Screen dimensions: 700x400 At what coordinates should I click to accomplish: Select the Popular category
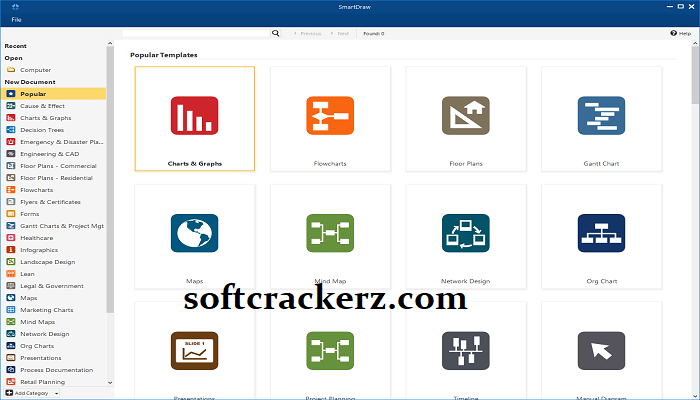[54, 94]
